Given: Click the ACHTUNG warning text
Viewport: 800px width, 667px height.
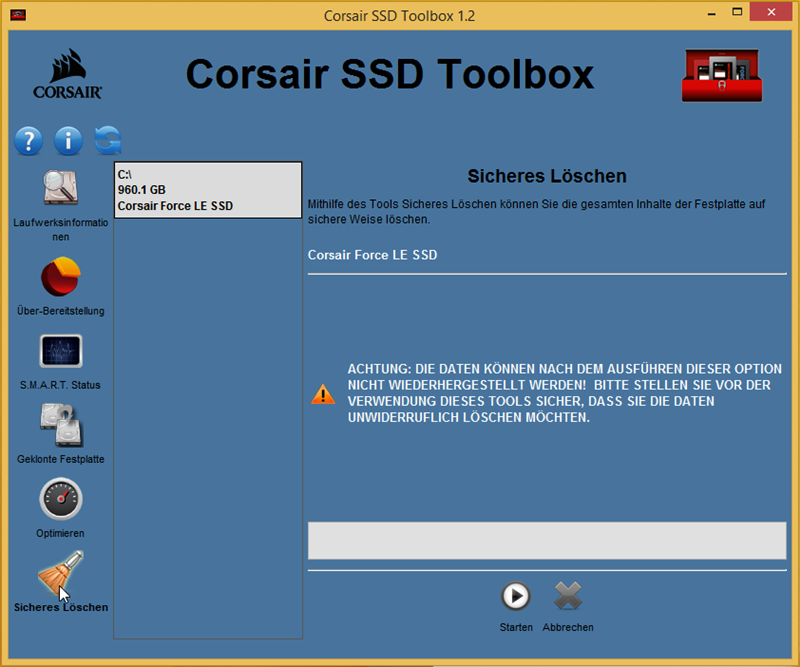Looking at the screenshot, I should tap(565, 393).
